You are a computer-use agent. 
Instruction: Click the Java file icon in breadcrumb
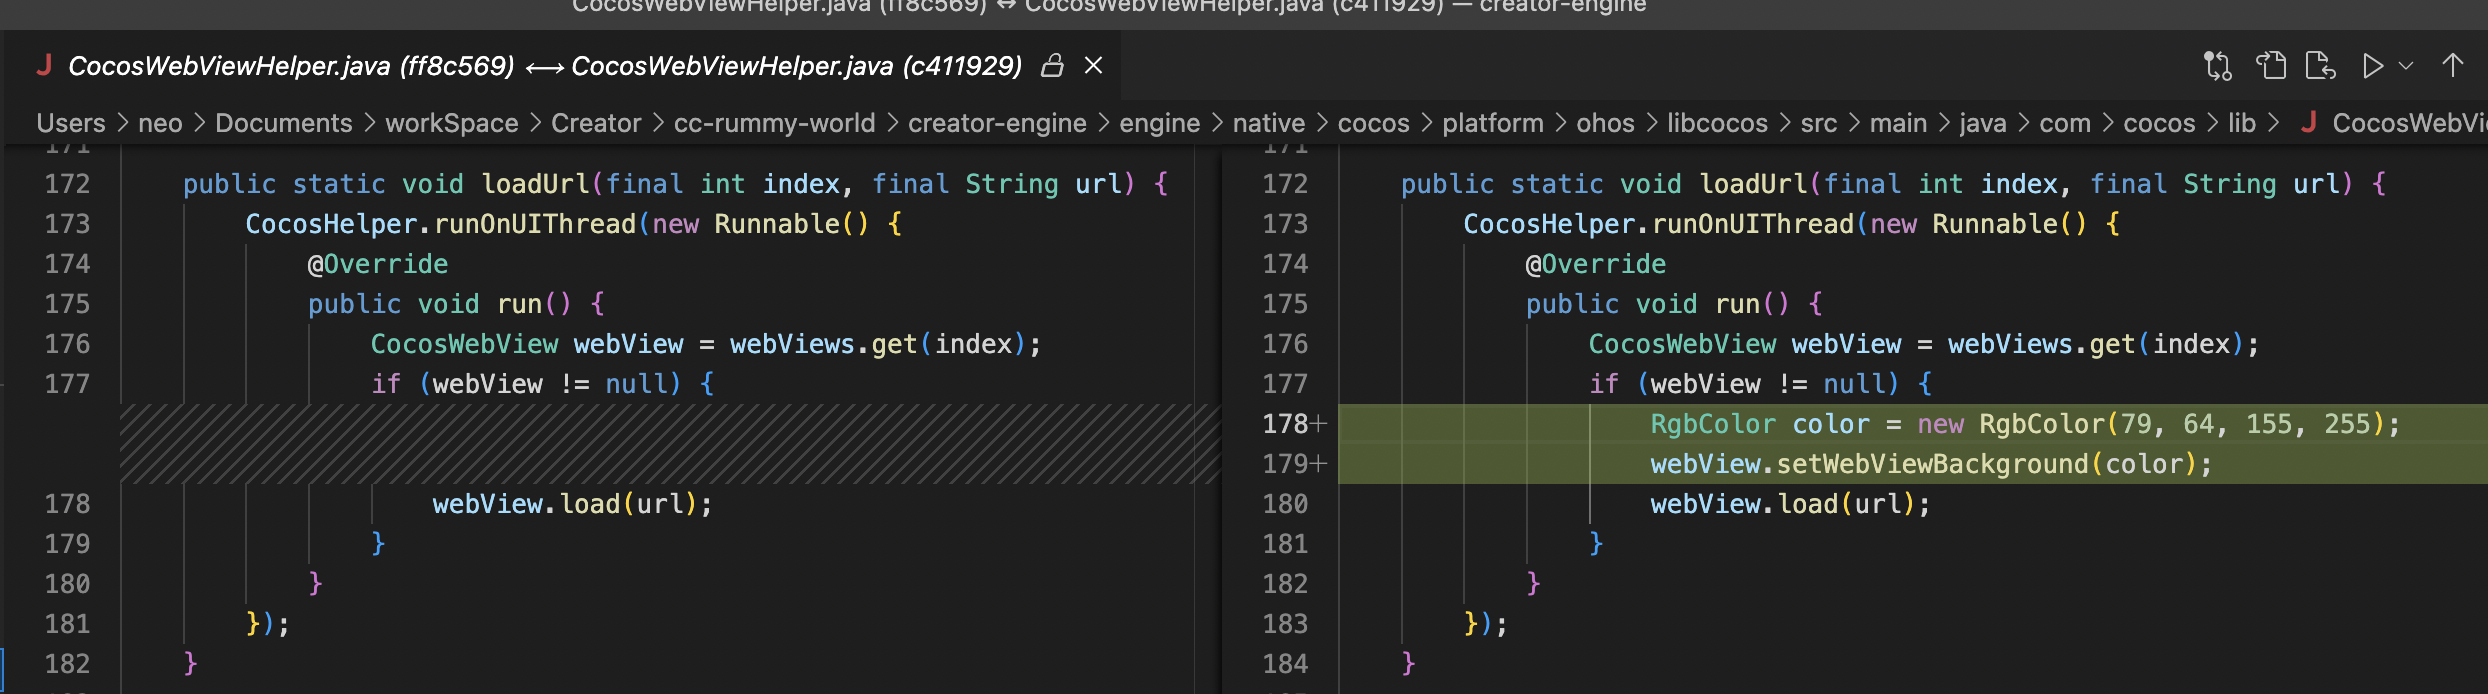pos(2309,122)
